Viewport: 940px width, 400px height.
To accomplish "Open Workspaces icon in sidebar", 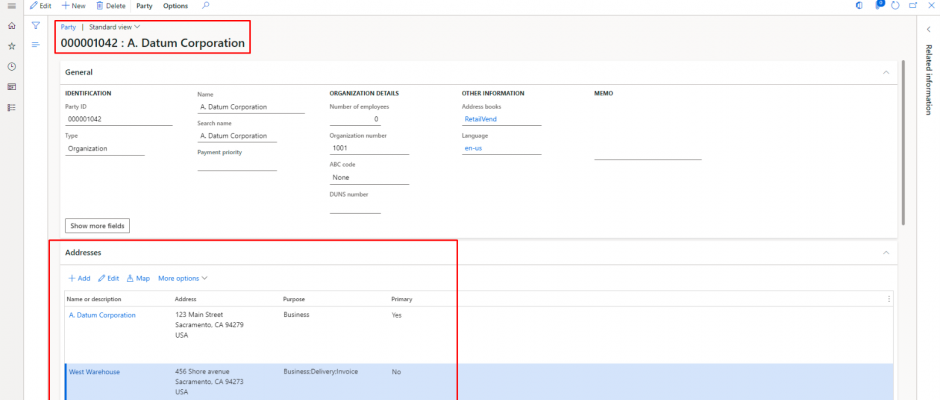I will coord(11,87).
